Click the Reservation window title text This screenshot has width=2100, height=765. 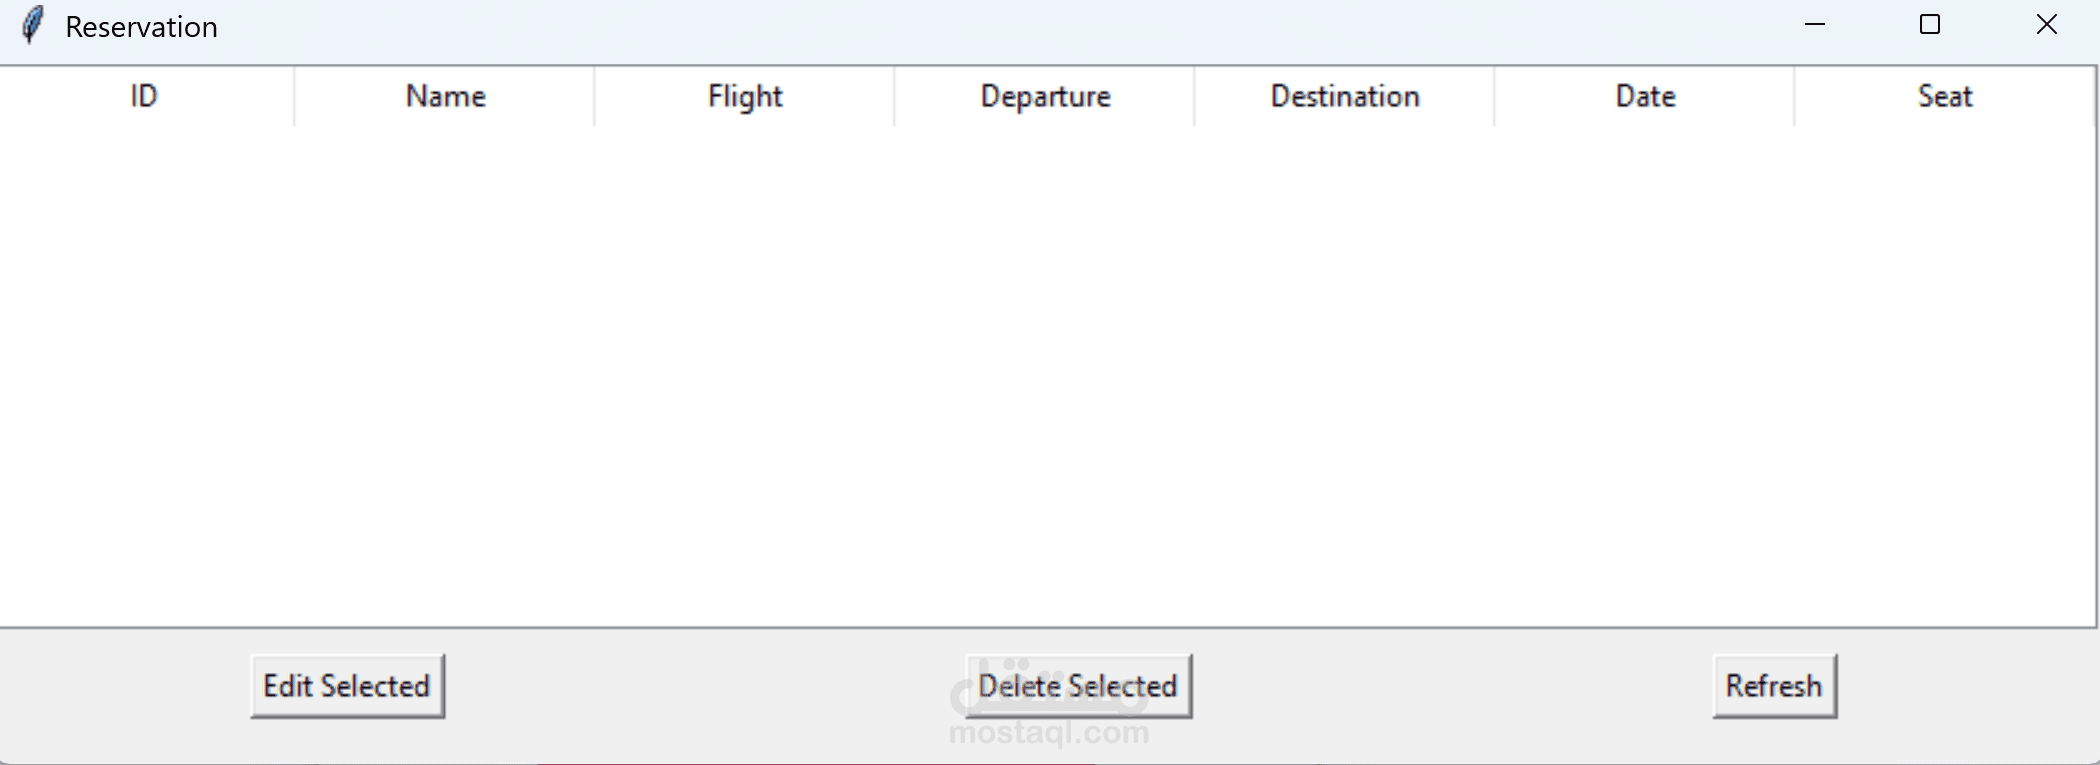[x=141, y=27]
